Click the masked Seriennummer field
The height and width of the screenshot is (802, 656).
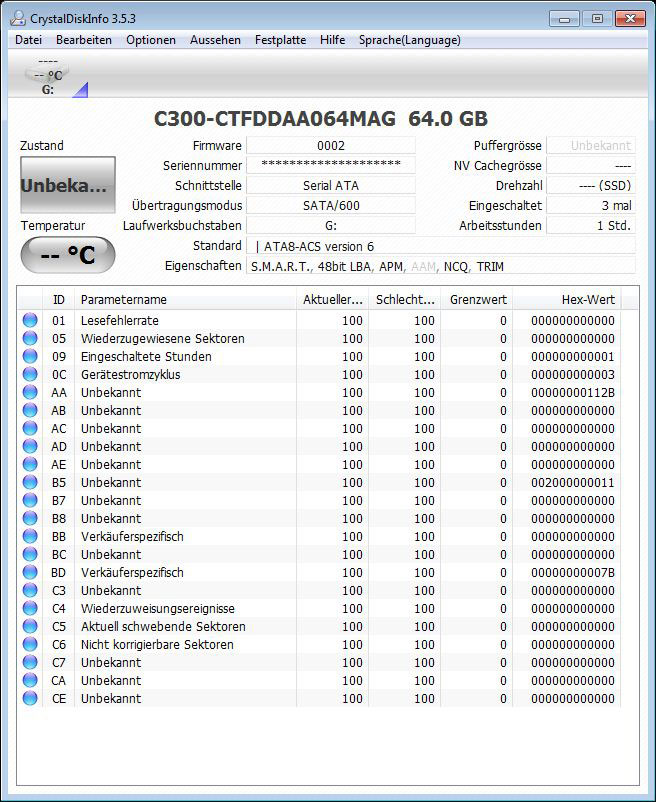(x=331, y=165)
